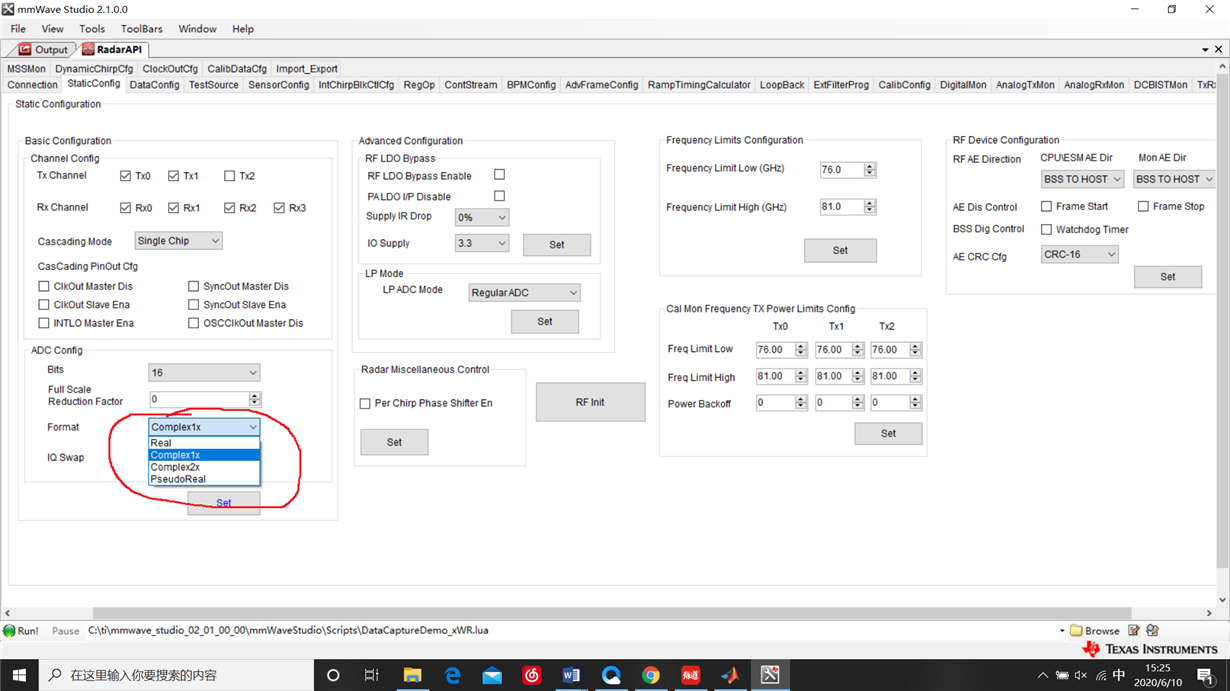
Task: Click the green Run! script icon
Action: click(9, 631)
